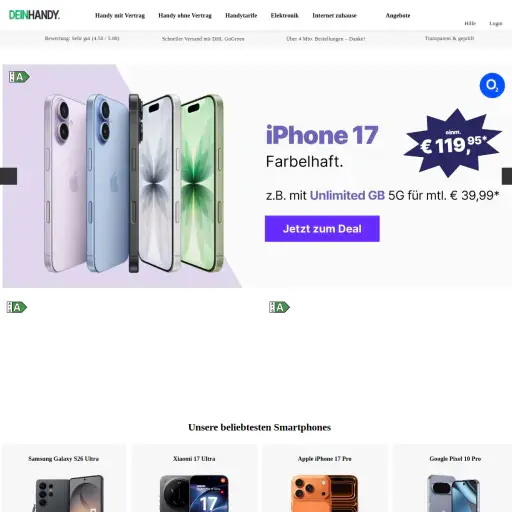Click the €119,95 price starburst badge
This screenshot has width=512, height=512.
coord(453,143)
